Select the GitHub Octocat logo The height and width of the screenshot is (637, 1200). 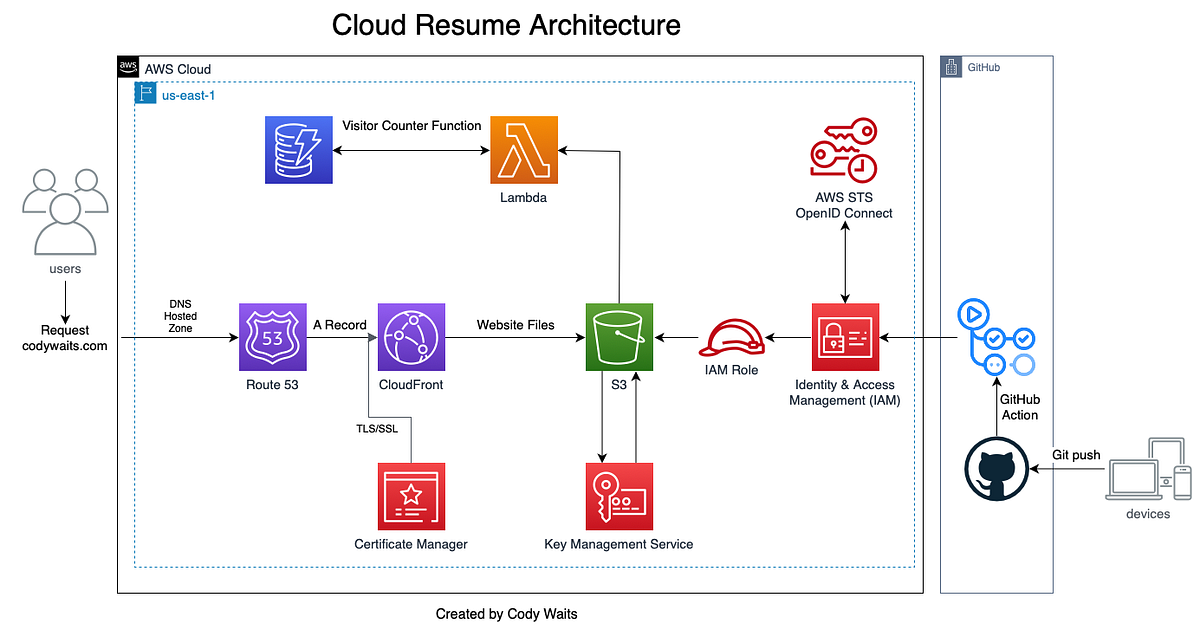pyautogui.click(x=996, y=468)
